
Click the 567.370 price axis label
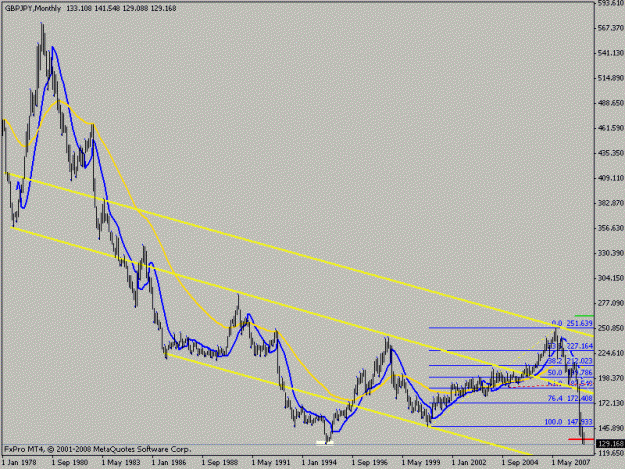pyautogui.click(x=611, y=28)
